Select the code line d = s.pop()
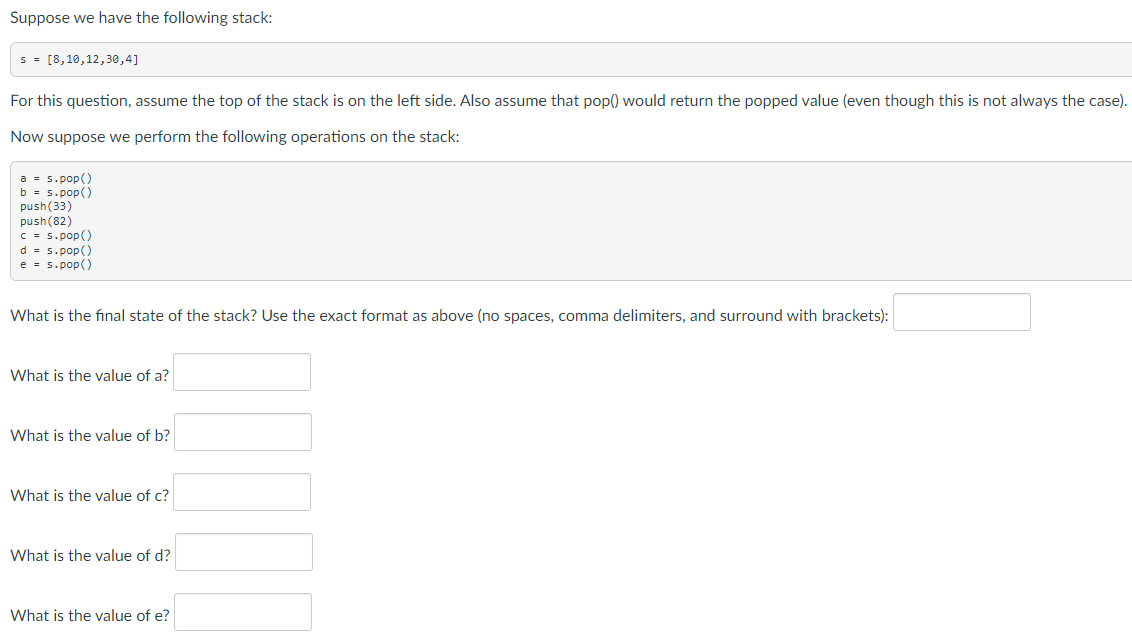 56,249
